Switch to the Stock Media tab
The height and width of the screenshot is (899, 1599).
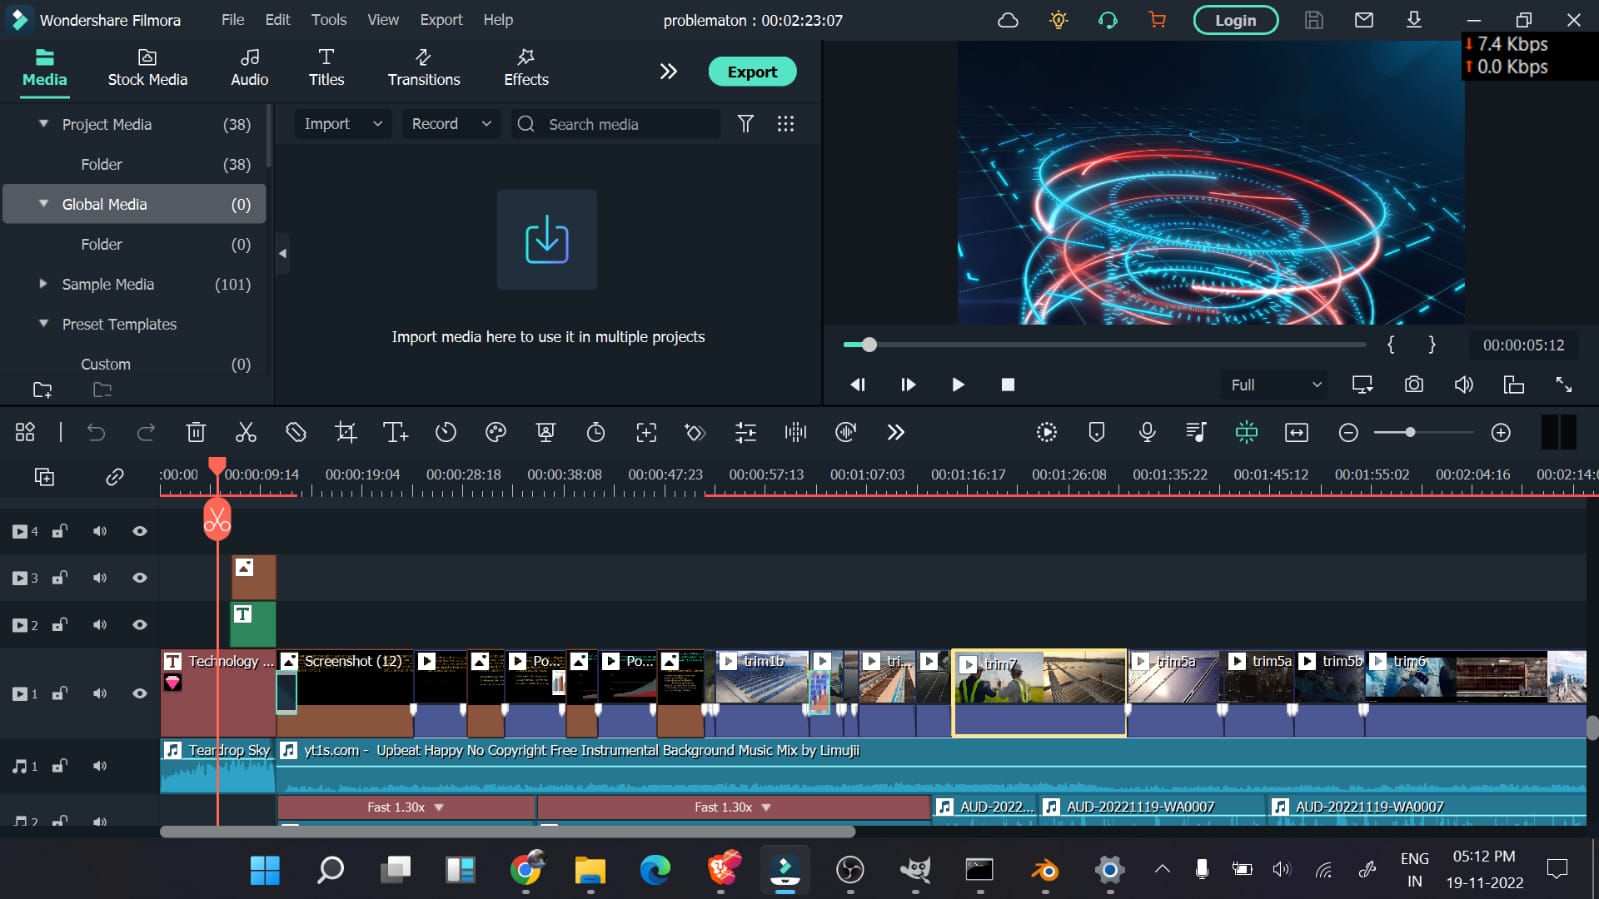click(148, 69)
